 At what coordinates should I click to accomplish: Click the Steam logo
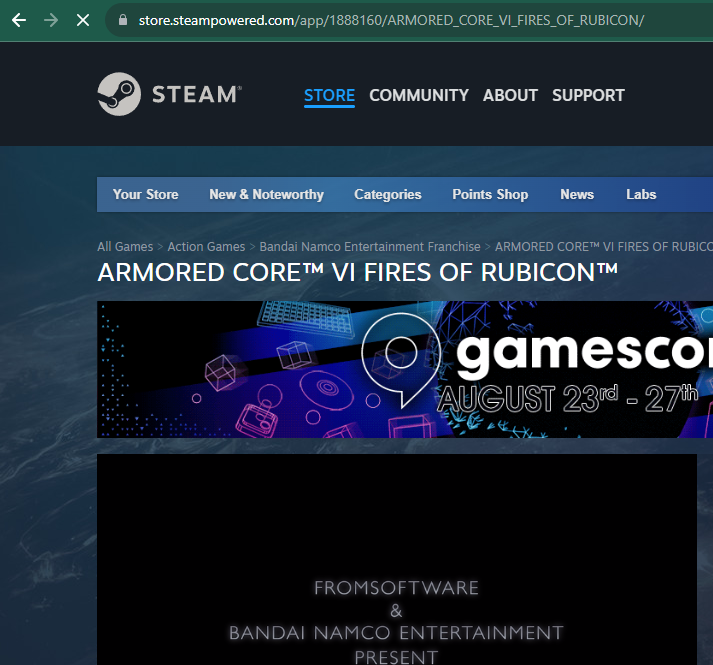point(169,94)
